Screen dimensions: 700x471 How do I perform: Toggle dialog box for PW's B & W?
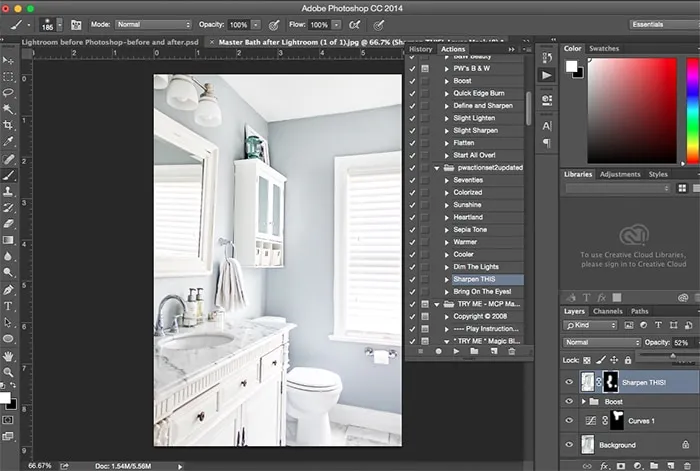click(425, 69)
